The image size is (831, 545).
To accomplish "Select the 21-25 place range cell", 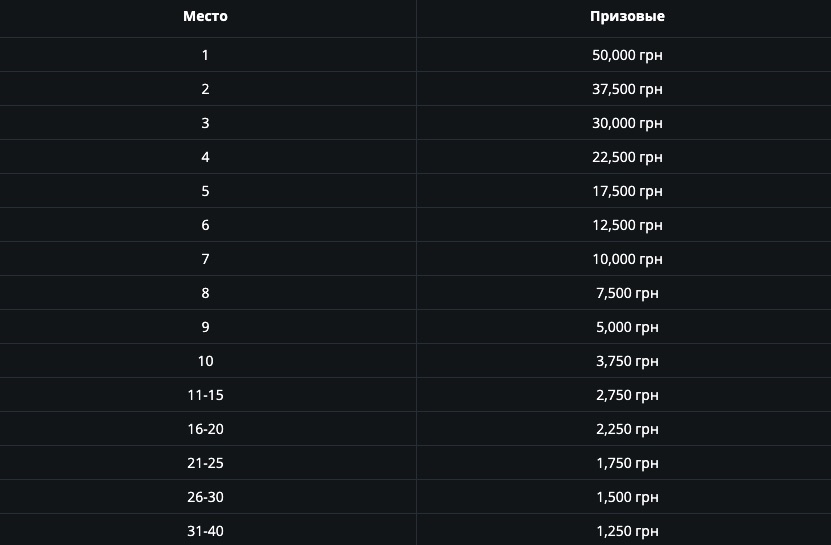I will [x=205, y=463].
